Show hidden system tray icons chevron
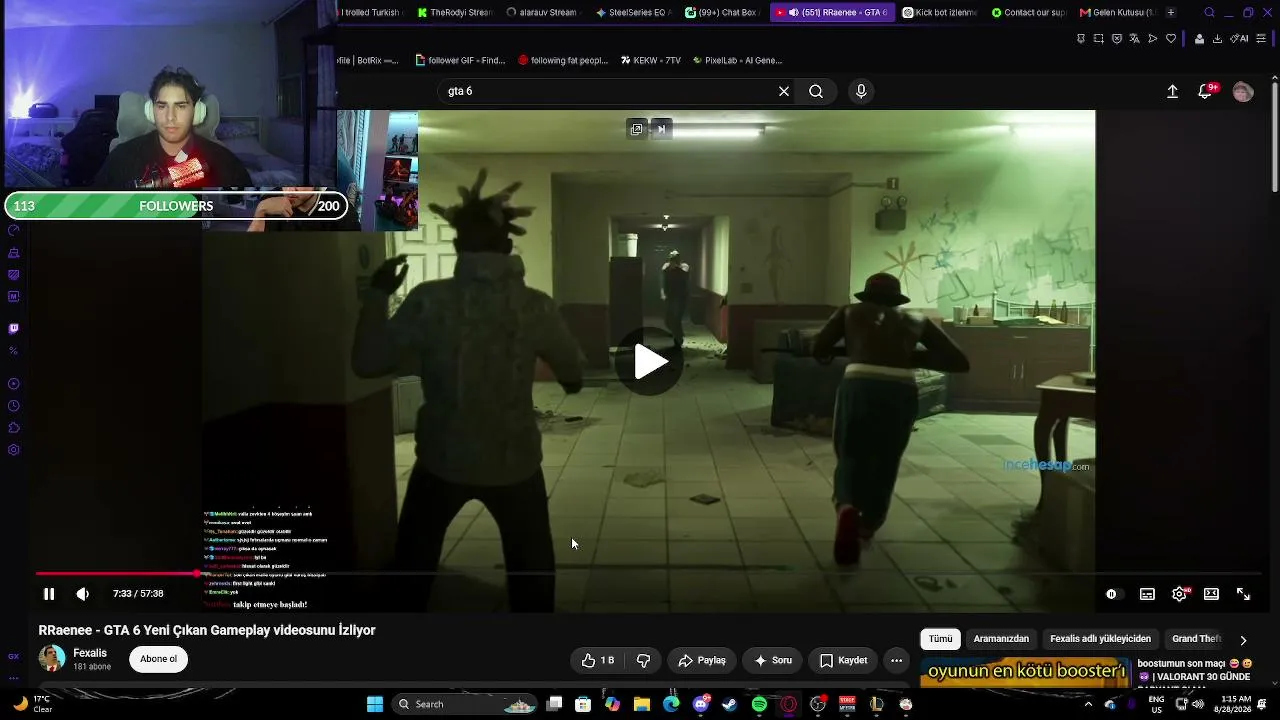This screenshot has width=1280, height=720. tap(1088, 704)
